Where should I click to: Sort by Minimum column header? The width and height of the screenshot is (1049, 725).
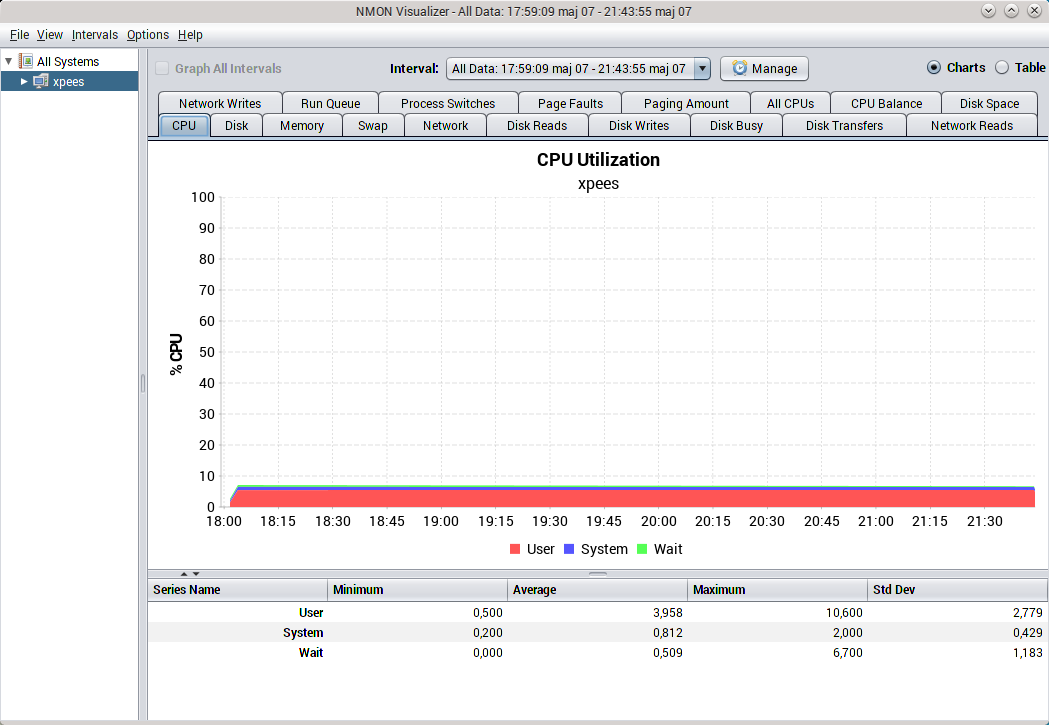click(x=417, y=589)
